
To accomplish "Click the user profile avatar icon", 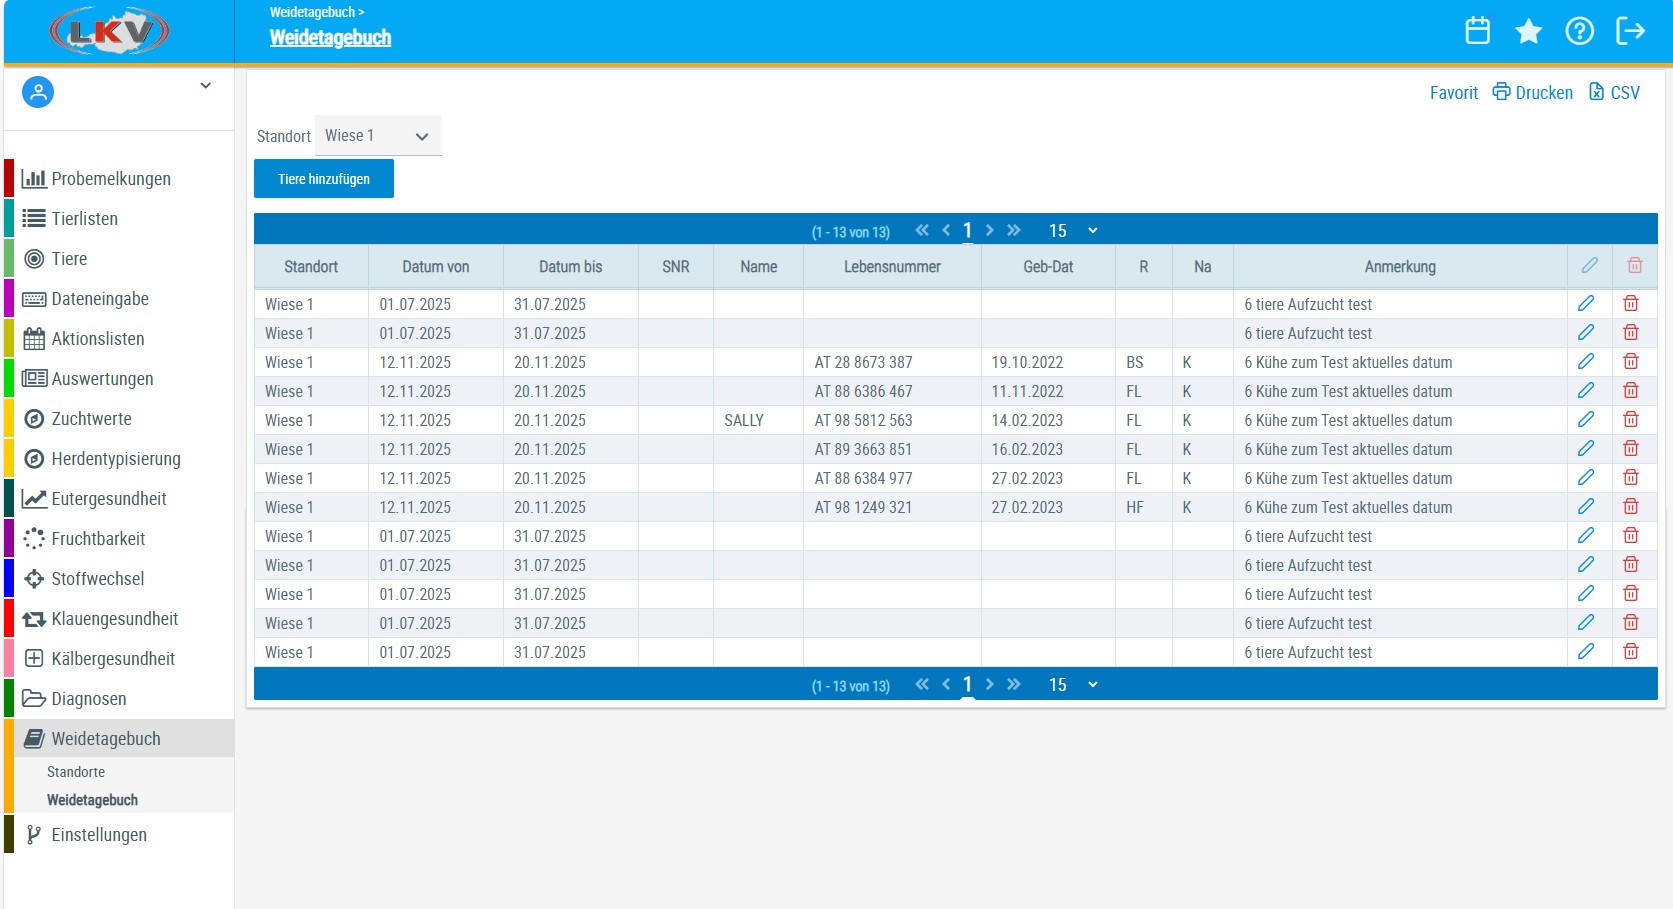I will pos(38,92).
